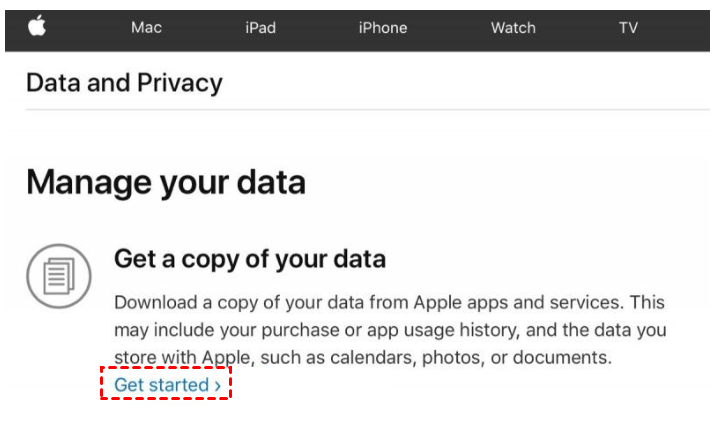Select the Get a copy of your data heading
The height and width of the screenshot is (424, 713).
250,259
